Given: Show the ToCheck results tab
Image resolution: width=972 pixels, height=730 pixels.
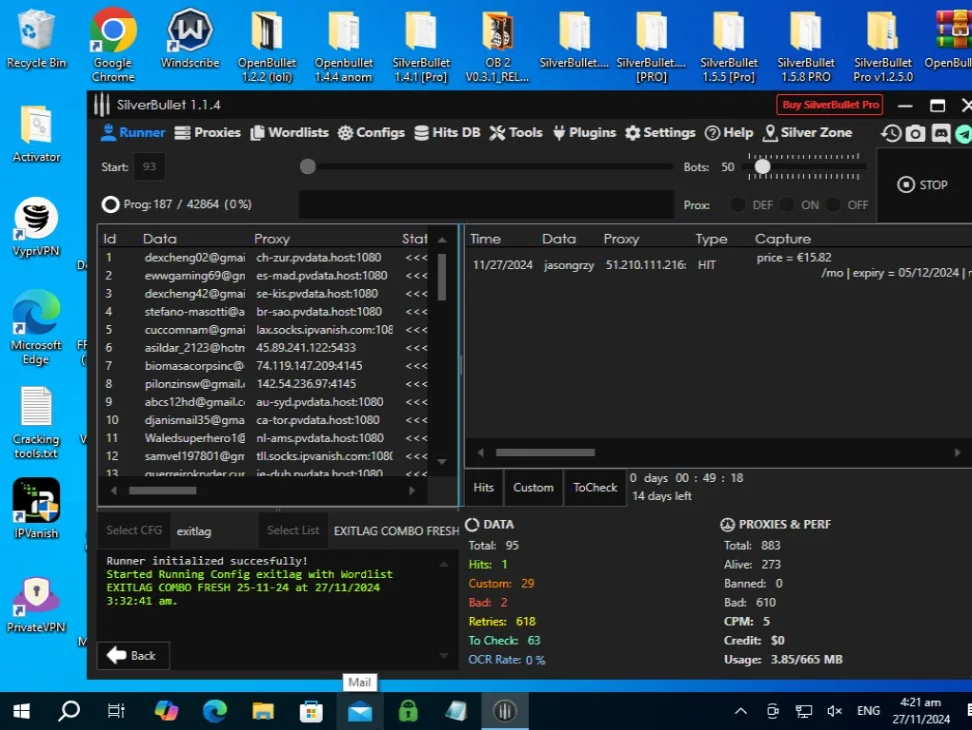Looking at the screenshot, I should tap(595, 488).
